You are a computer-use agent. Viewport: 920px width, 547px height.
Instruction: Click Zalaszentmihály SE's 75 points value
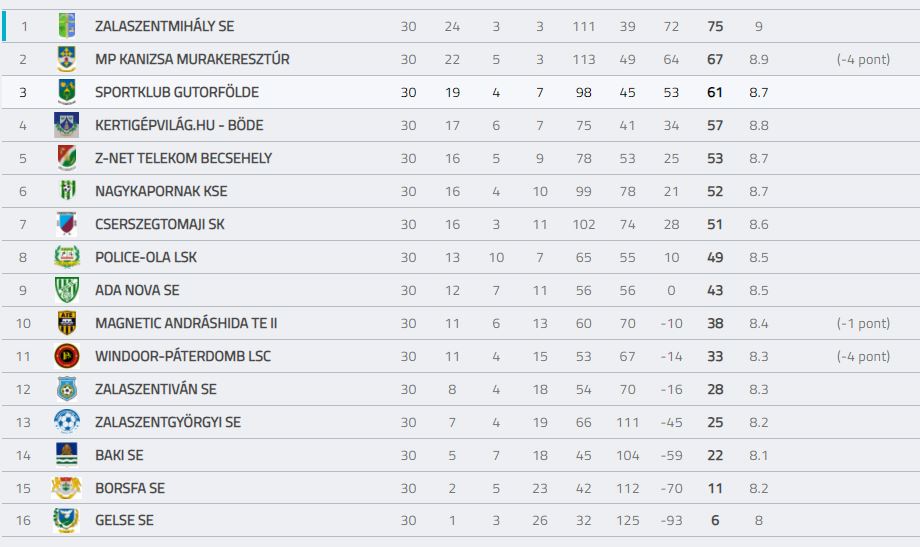coord(715,26)
